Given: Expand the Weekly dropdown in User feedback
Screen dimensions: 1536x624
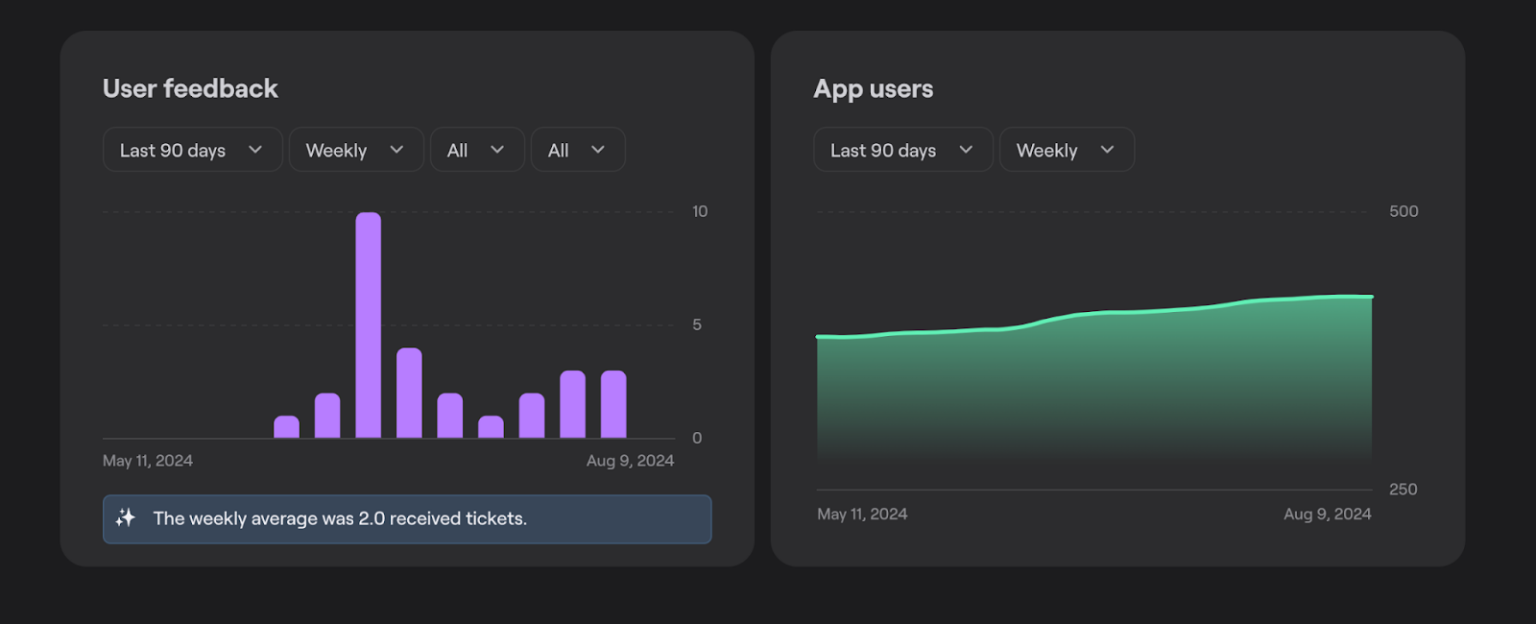Looking at the screenshot, I should [x=356, y=150].
